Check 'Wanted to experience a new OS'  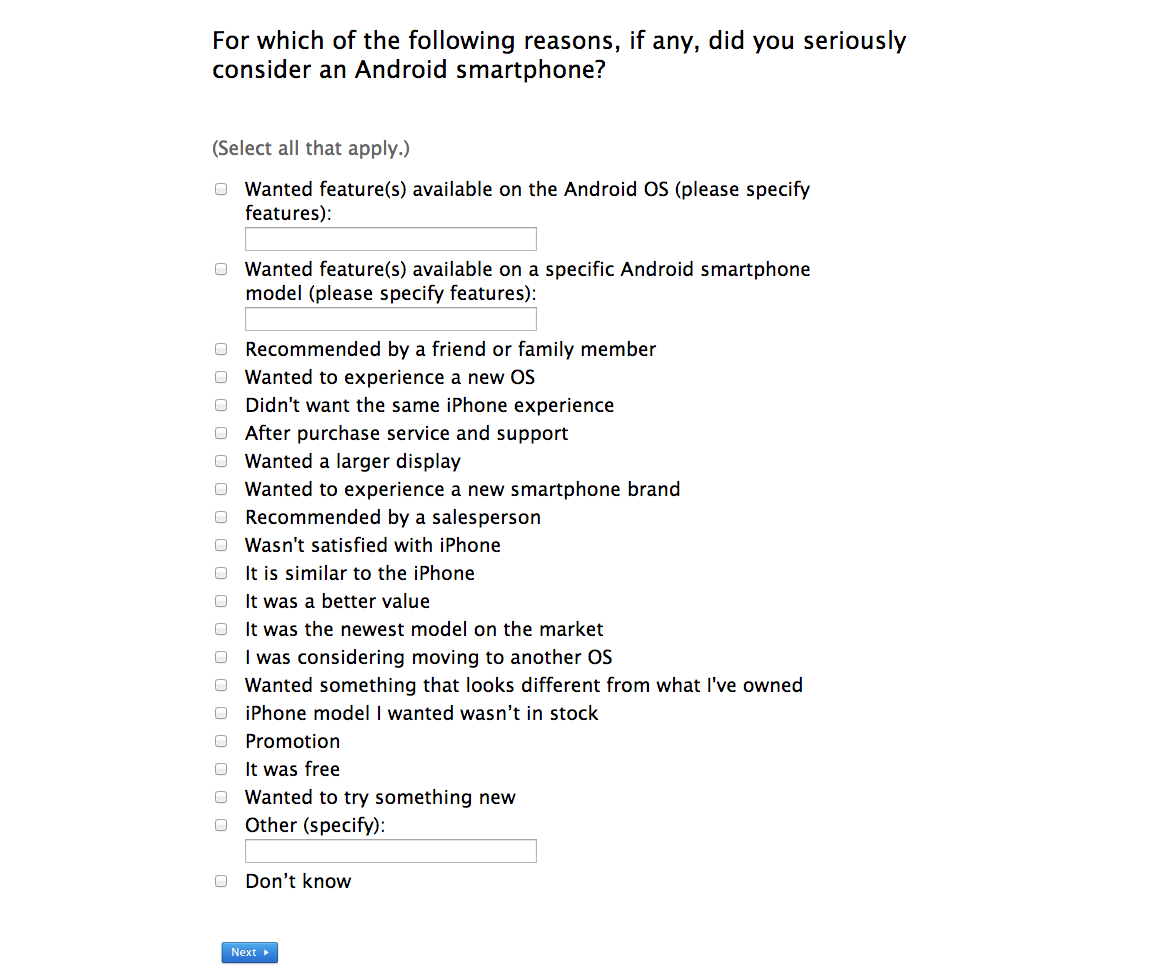(x=220, y=377)
